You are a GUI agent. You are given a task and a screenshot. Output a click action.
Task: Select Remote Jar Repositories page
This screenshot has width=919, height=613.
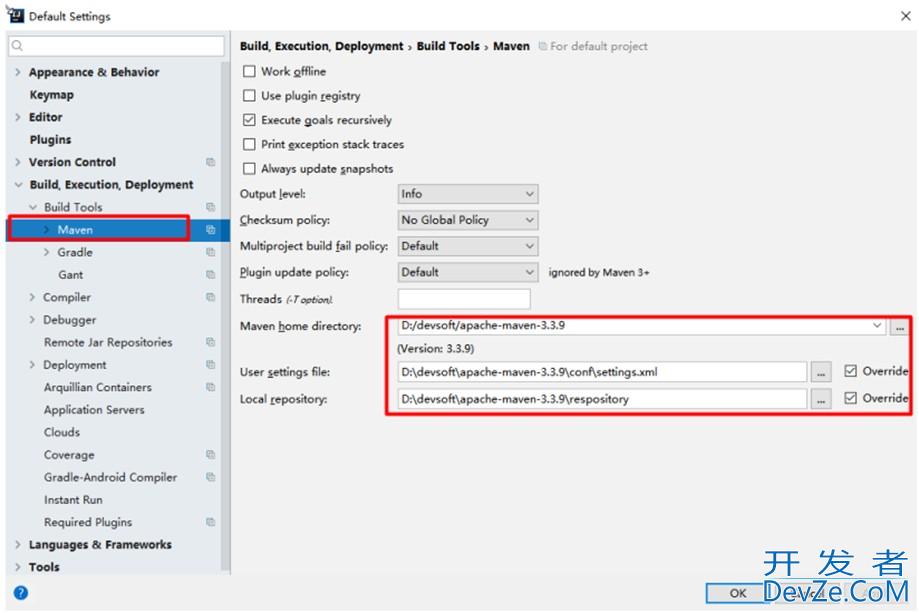coord(108,342)
